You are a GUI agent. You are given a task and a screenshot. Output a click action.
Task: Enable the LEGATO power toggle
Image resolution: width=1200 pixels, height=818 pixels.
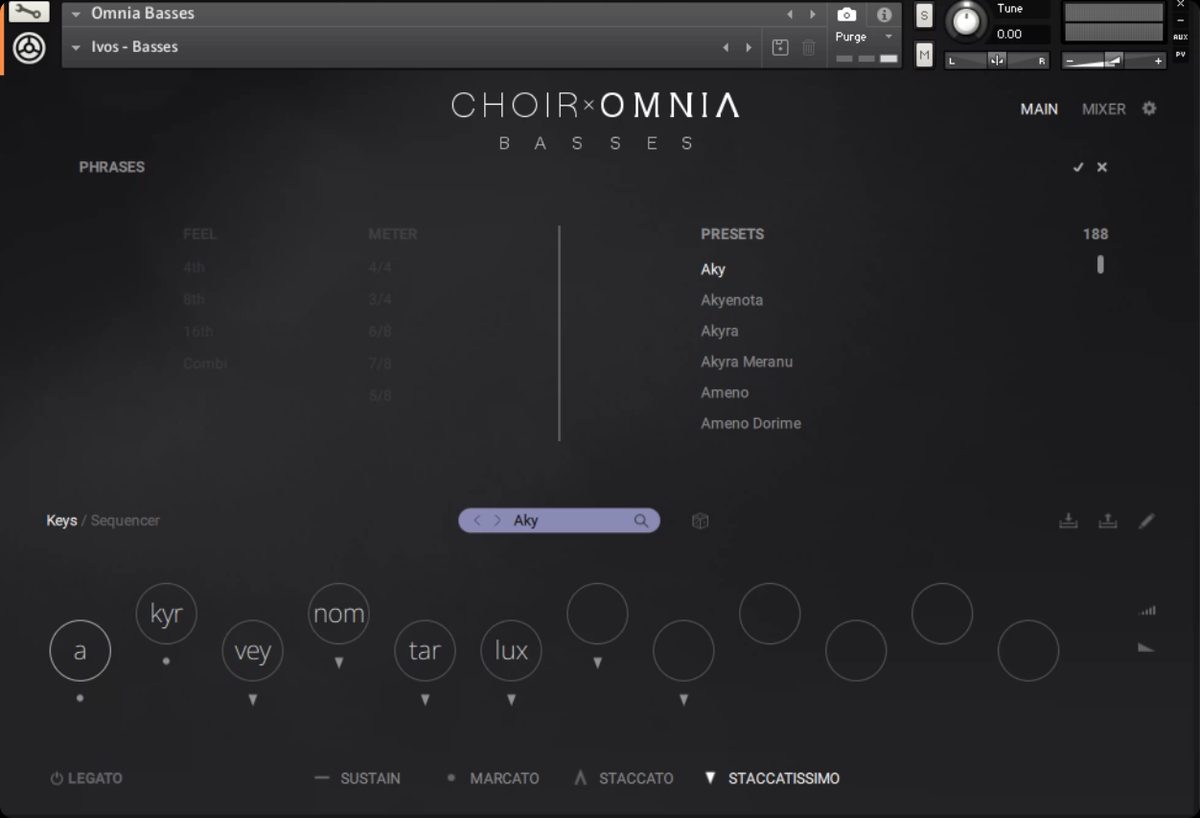(x=57, y=778)
